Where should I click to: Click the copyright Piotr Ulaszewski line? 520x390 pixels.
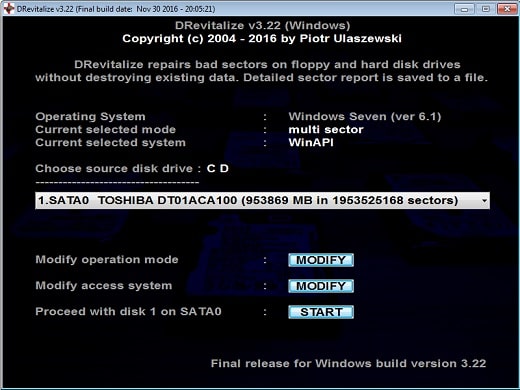point(262,39)
